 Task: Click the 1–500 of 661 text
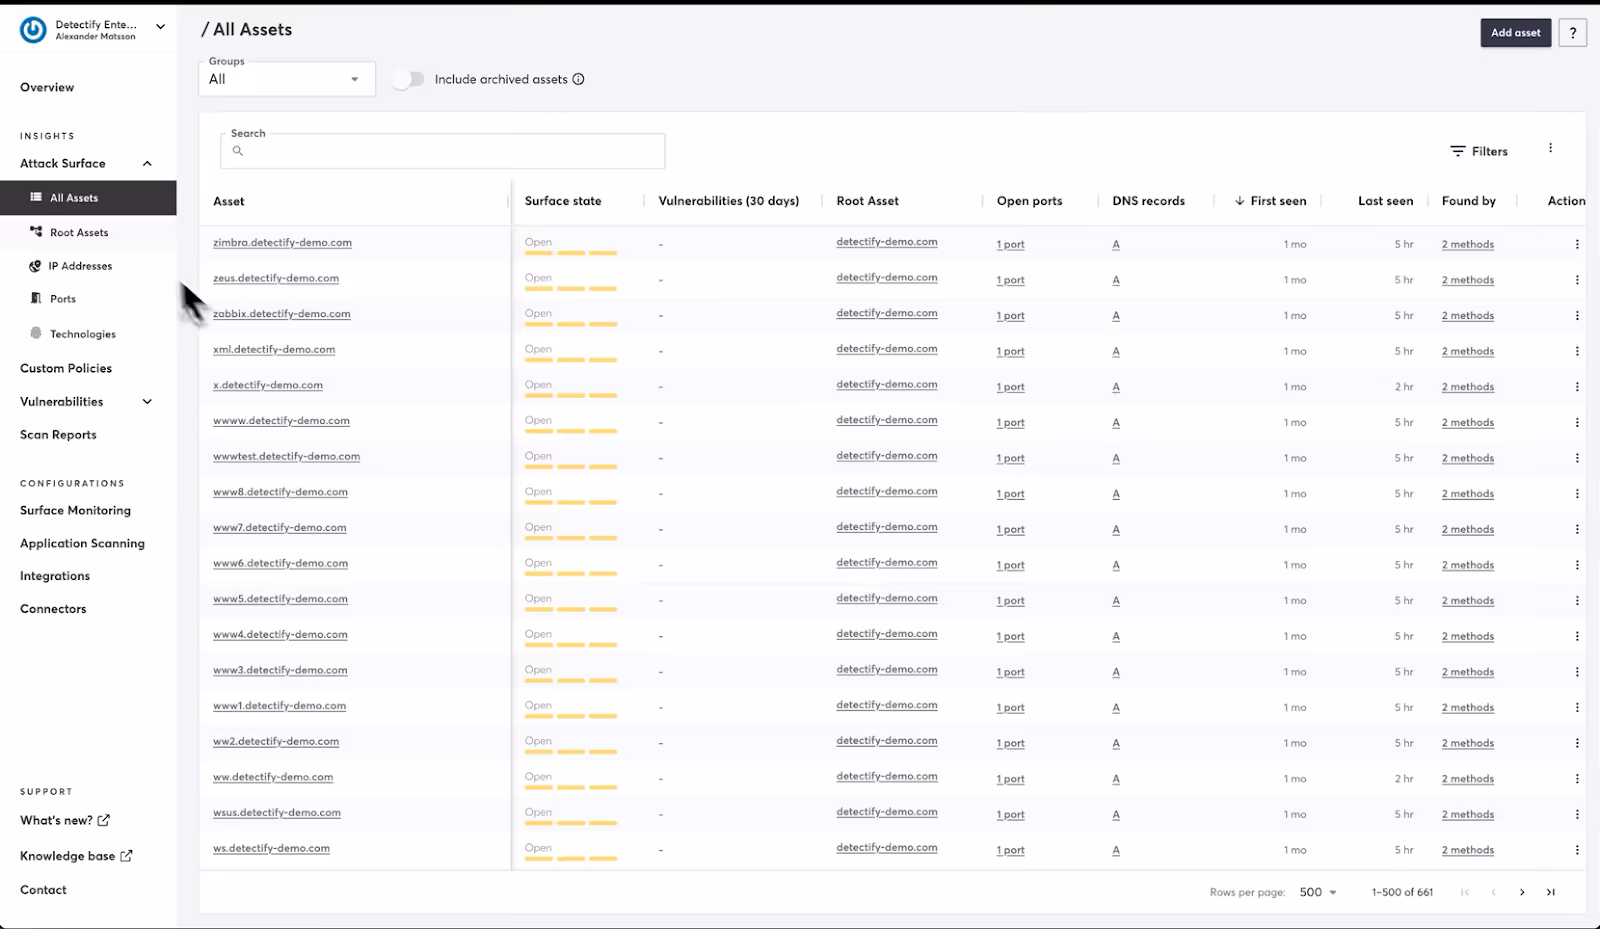point(1402,892)
